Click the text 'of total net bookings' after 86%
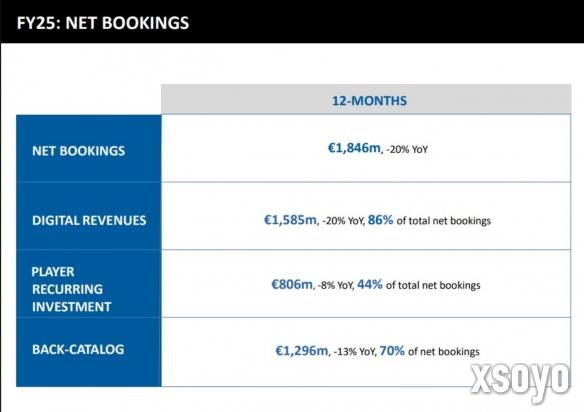The height and width of the screenshot is (412, 584). [x=444, y=221]
